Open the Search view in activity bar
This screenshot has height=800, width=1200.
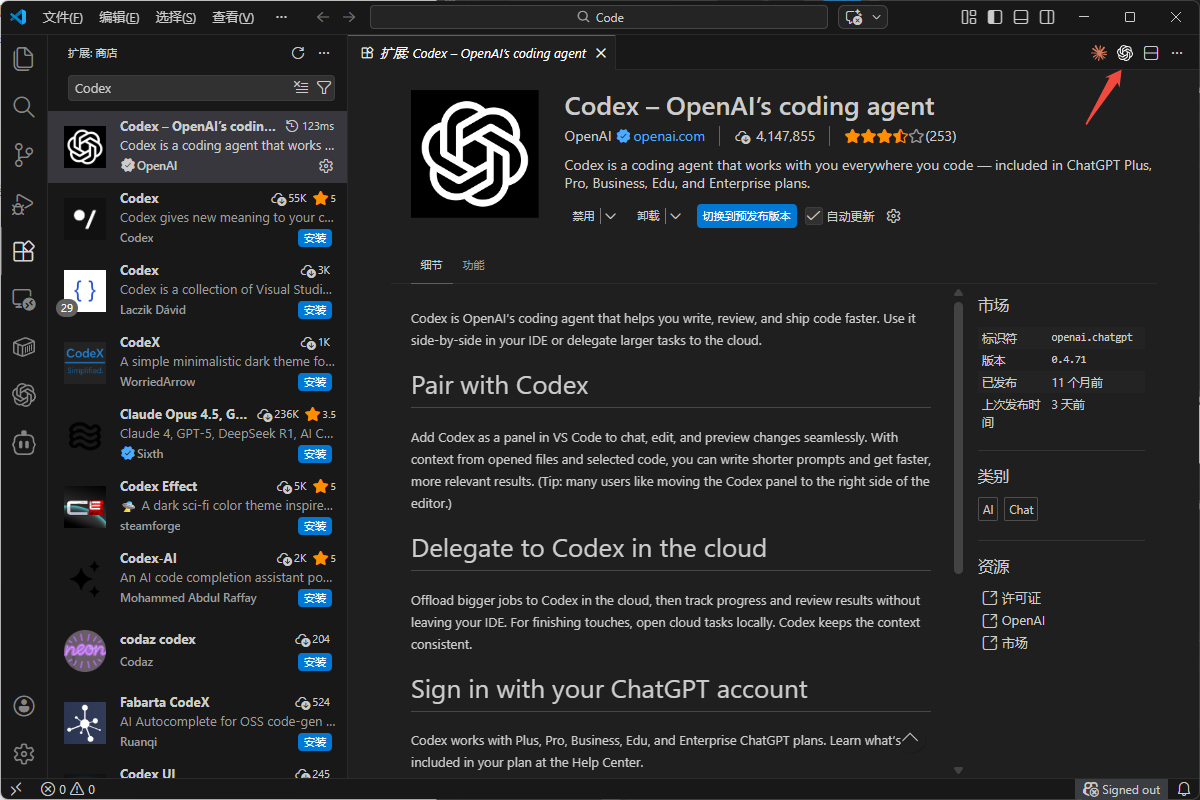point(24,107)
